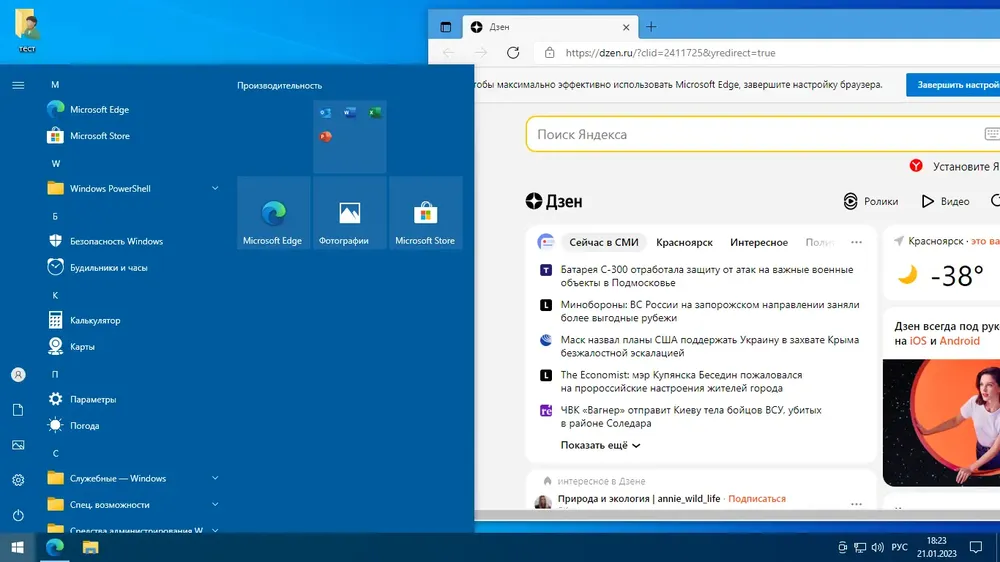Screen dimensions: 1000x562
Task: Open Office apps tile folder
Action: click(349, 137)
